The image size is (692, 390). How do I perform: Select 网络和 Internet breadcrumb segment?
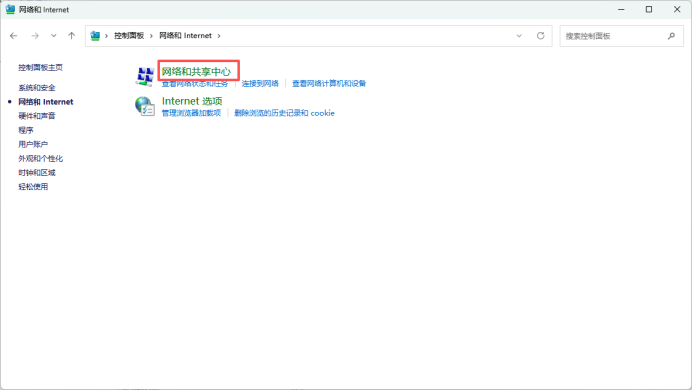(x=185, y=36)
